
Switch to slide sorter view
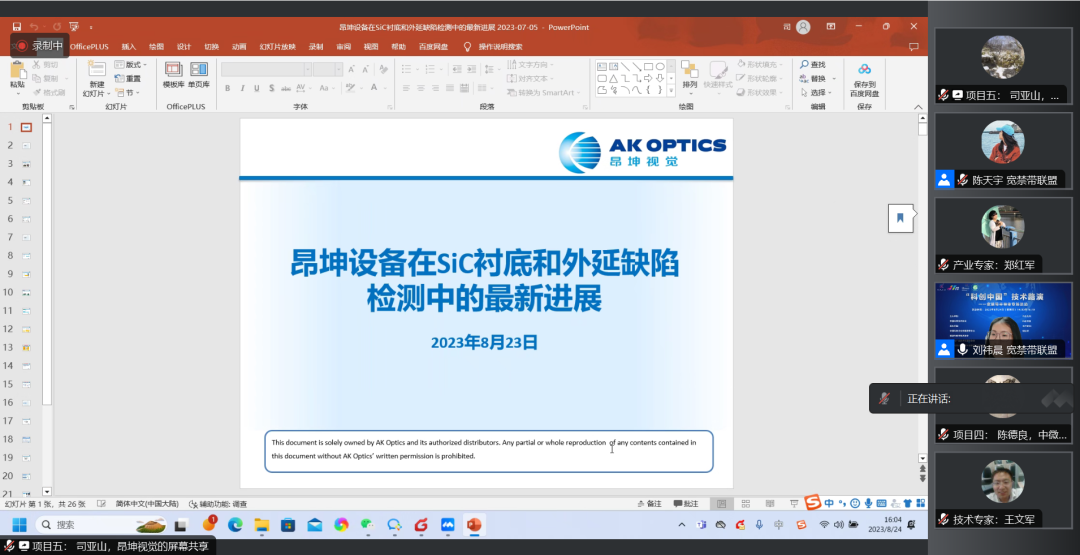pos(746,504)
